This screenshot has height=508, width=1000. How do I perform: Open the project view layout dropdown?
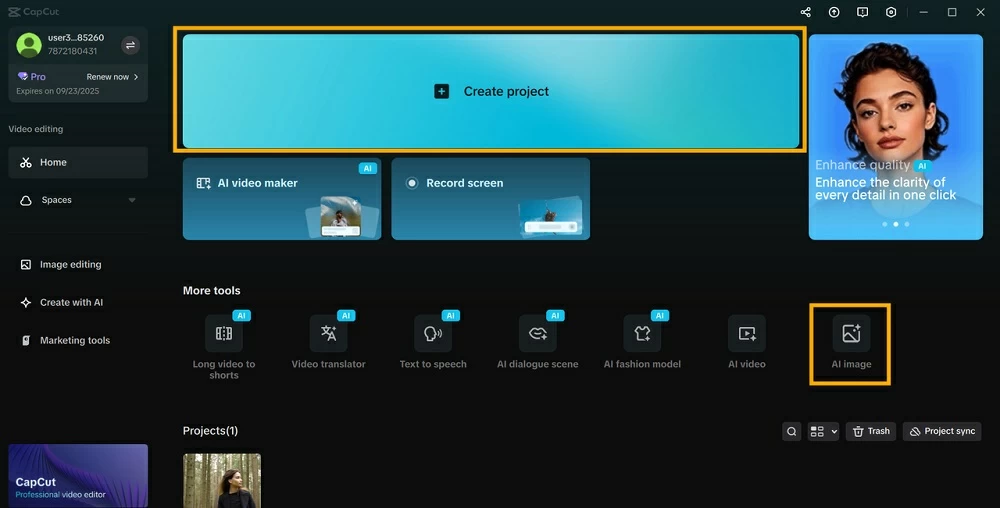(x=824, y=431)
